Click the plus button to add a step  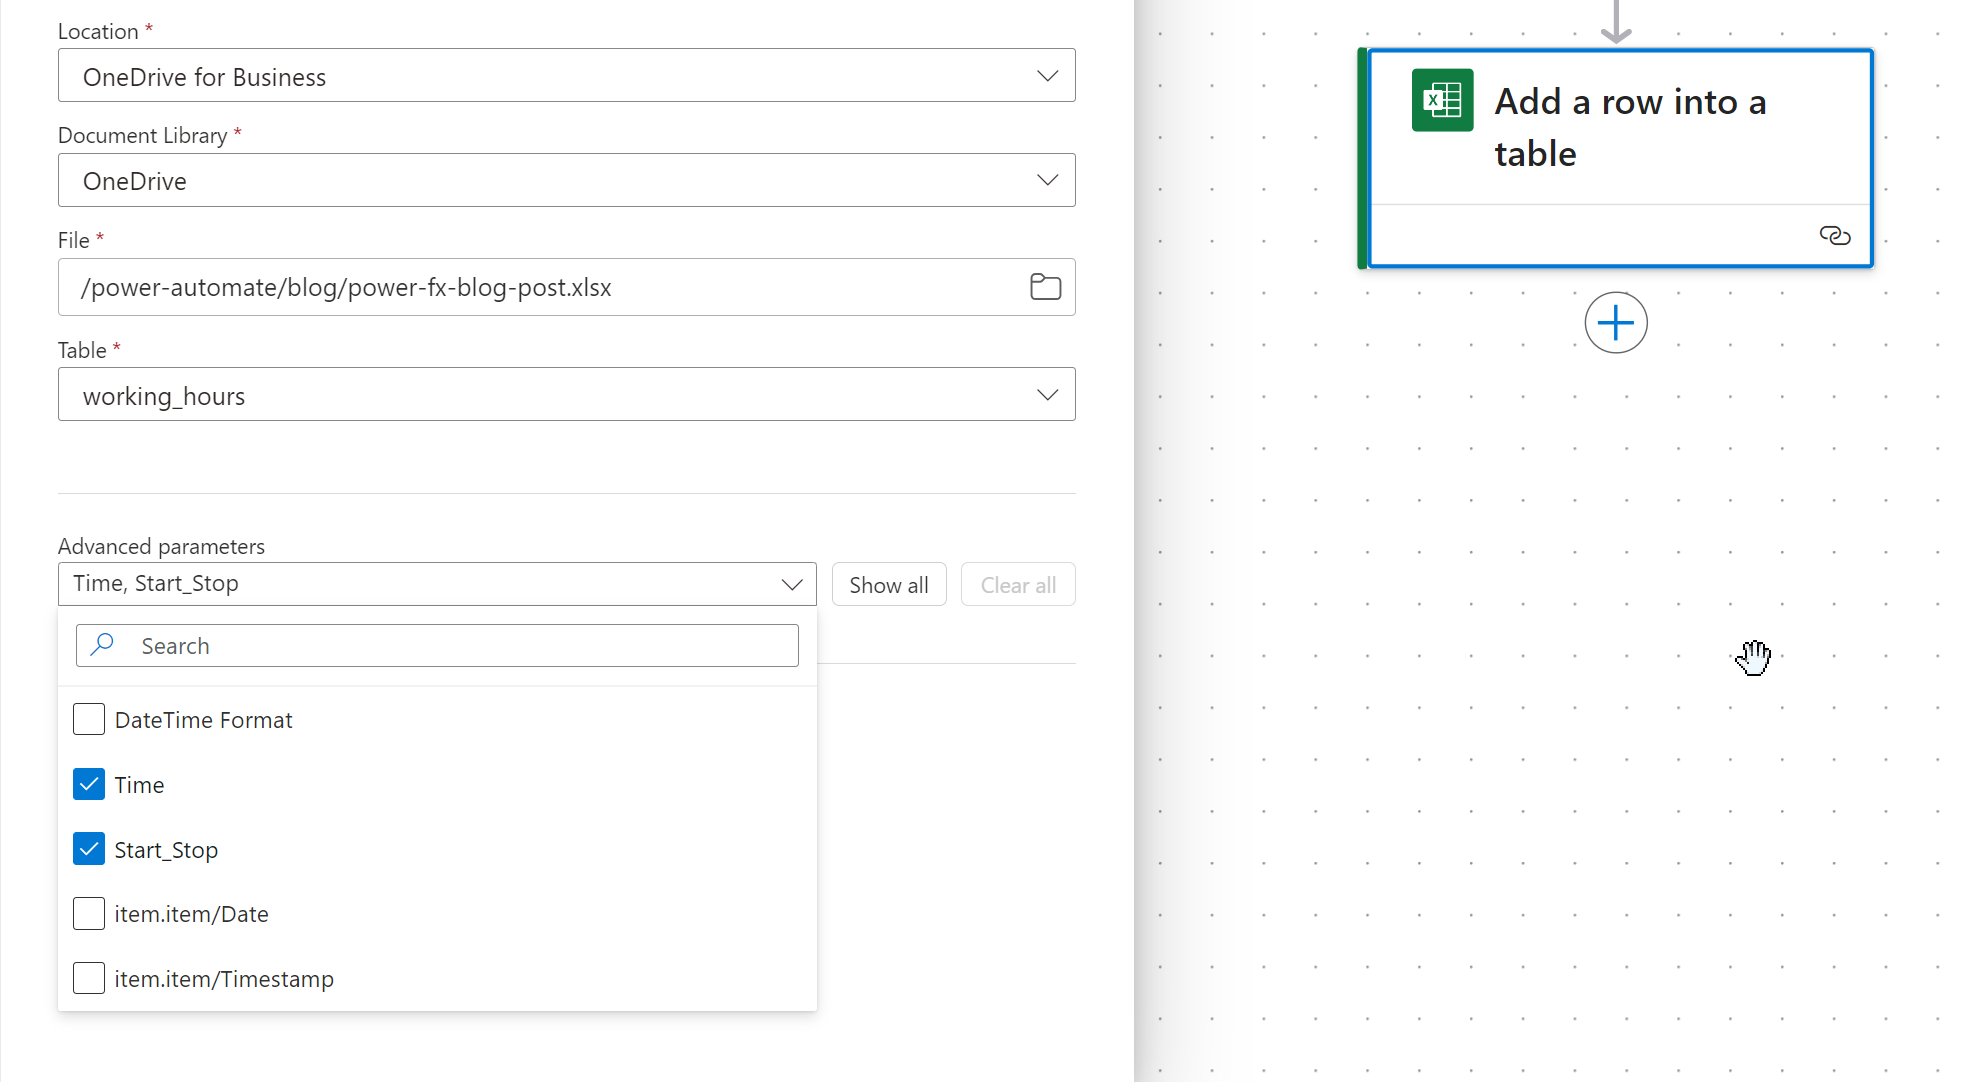tap(1615, 323)
